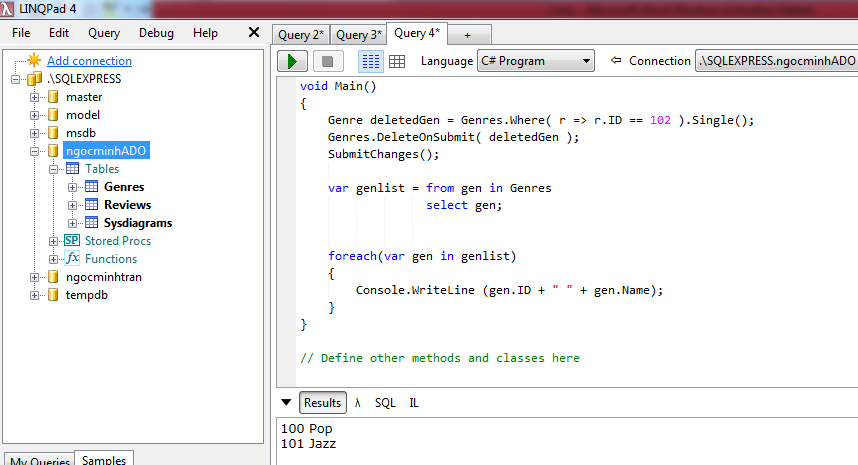Add a new query tab with plus

click(467, 35)
